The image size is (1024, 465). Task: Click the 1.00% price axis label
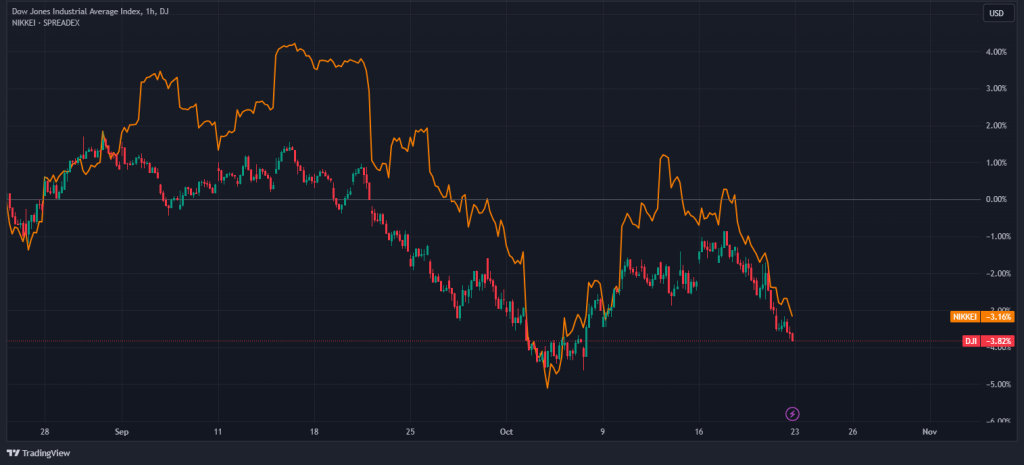click(997, 162)
